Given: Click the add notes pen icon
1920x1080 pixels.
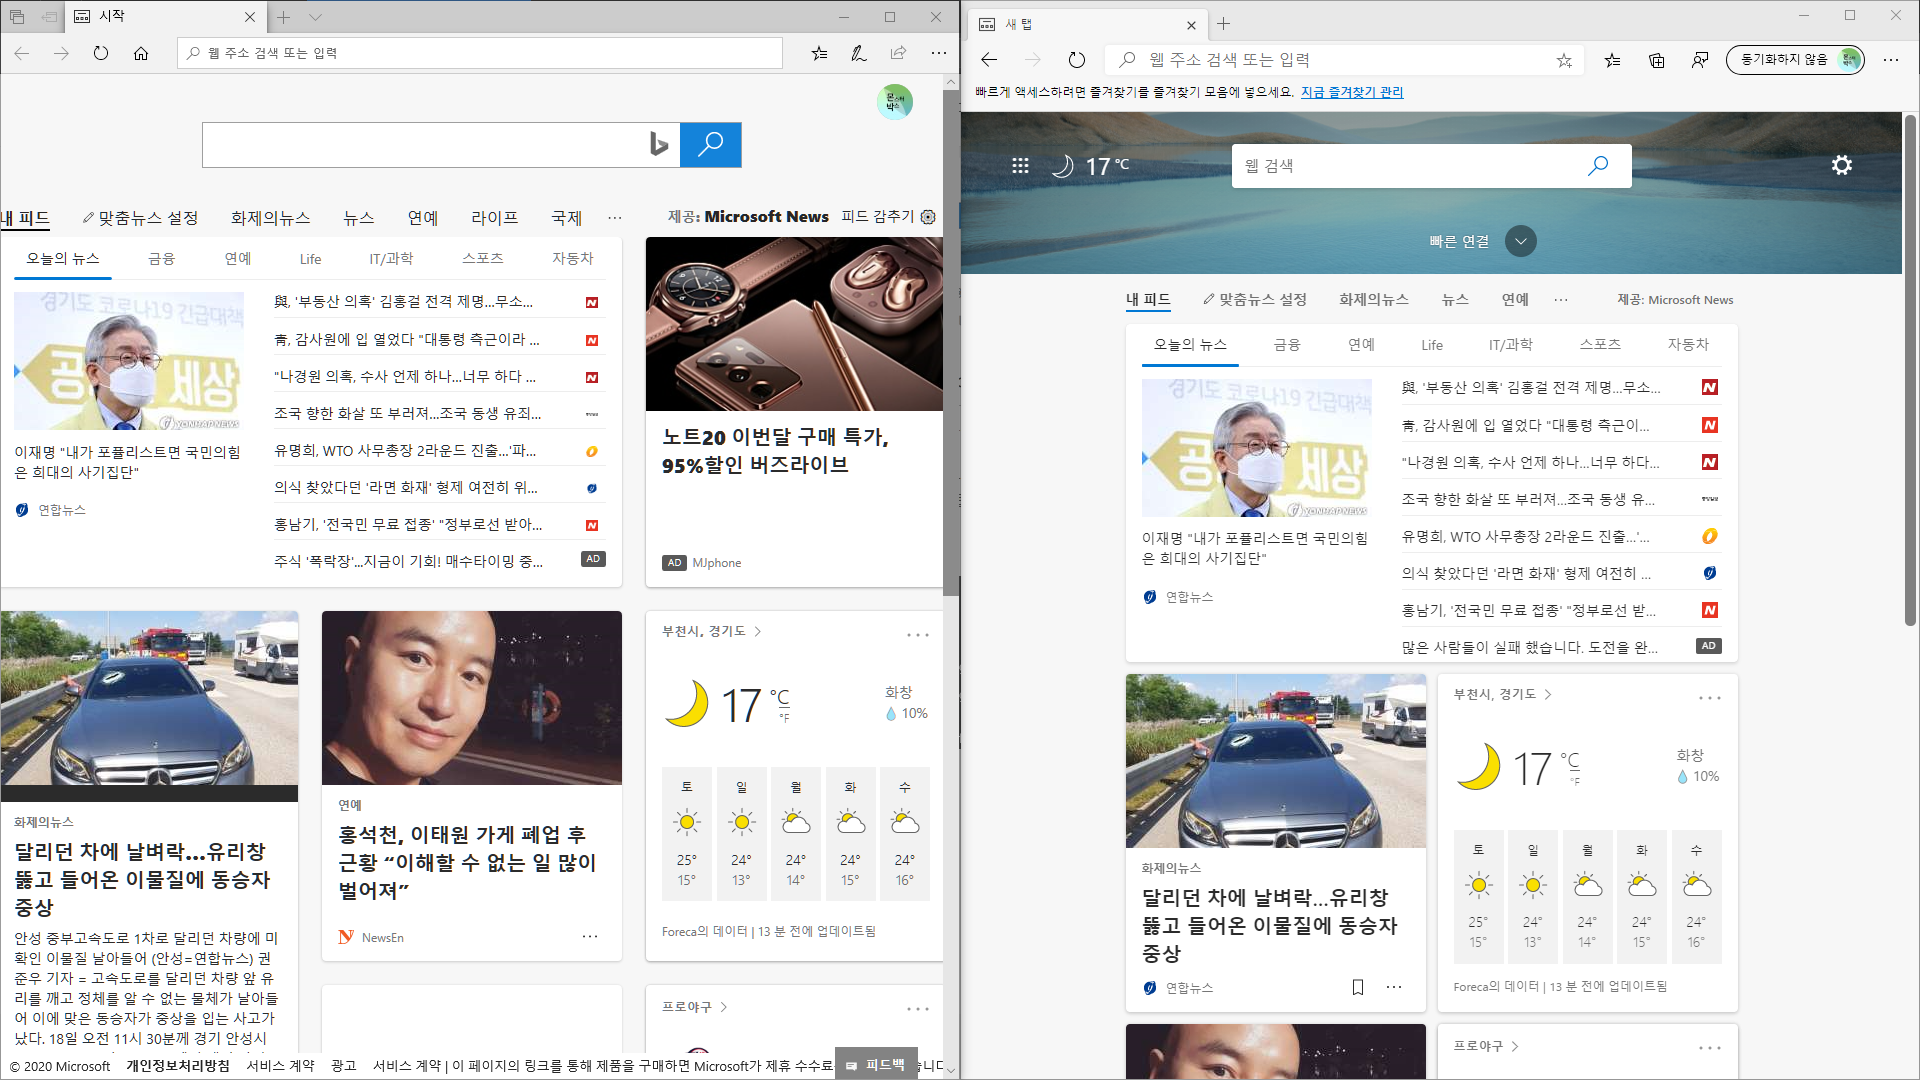Looking at the screenshot, I should pos(858,53).
